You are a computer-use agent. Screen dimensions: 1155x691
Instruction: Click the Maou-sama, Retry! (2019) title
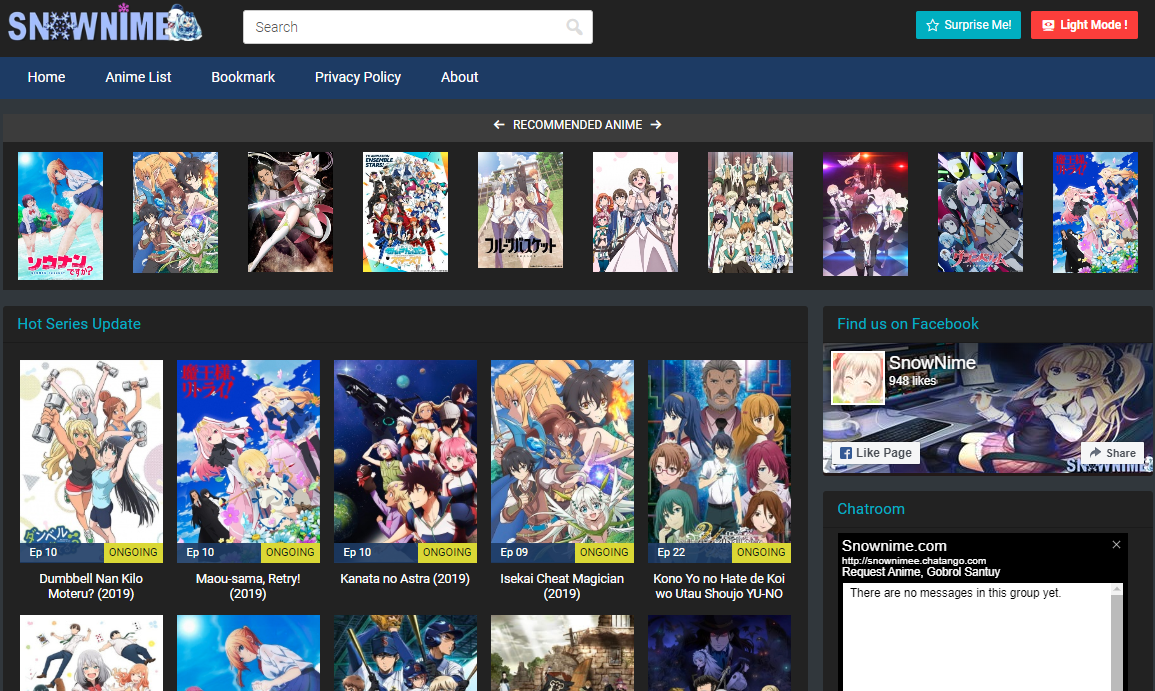(248, 586)
